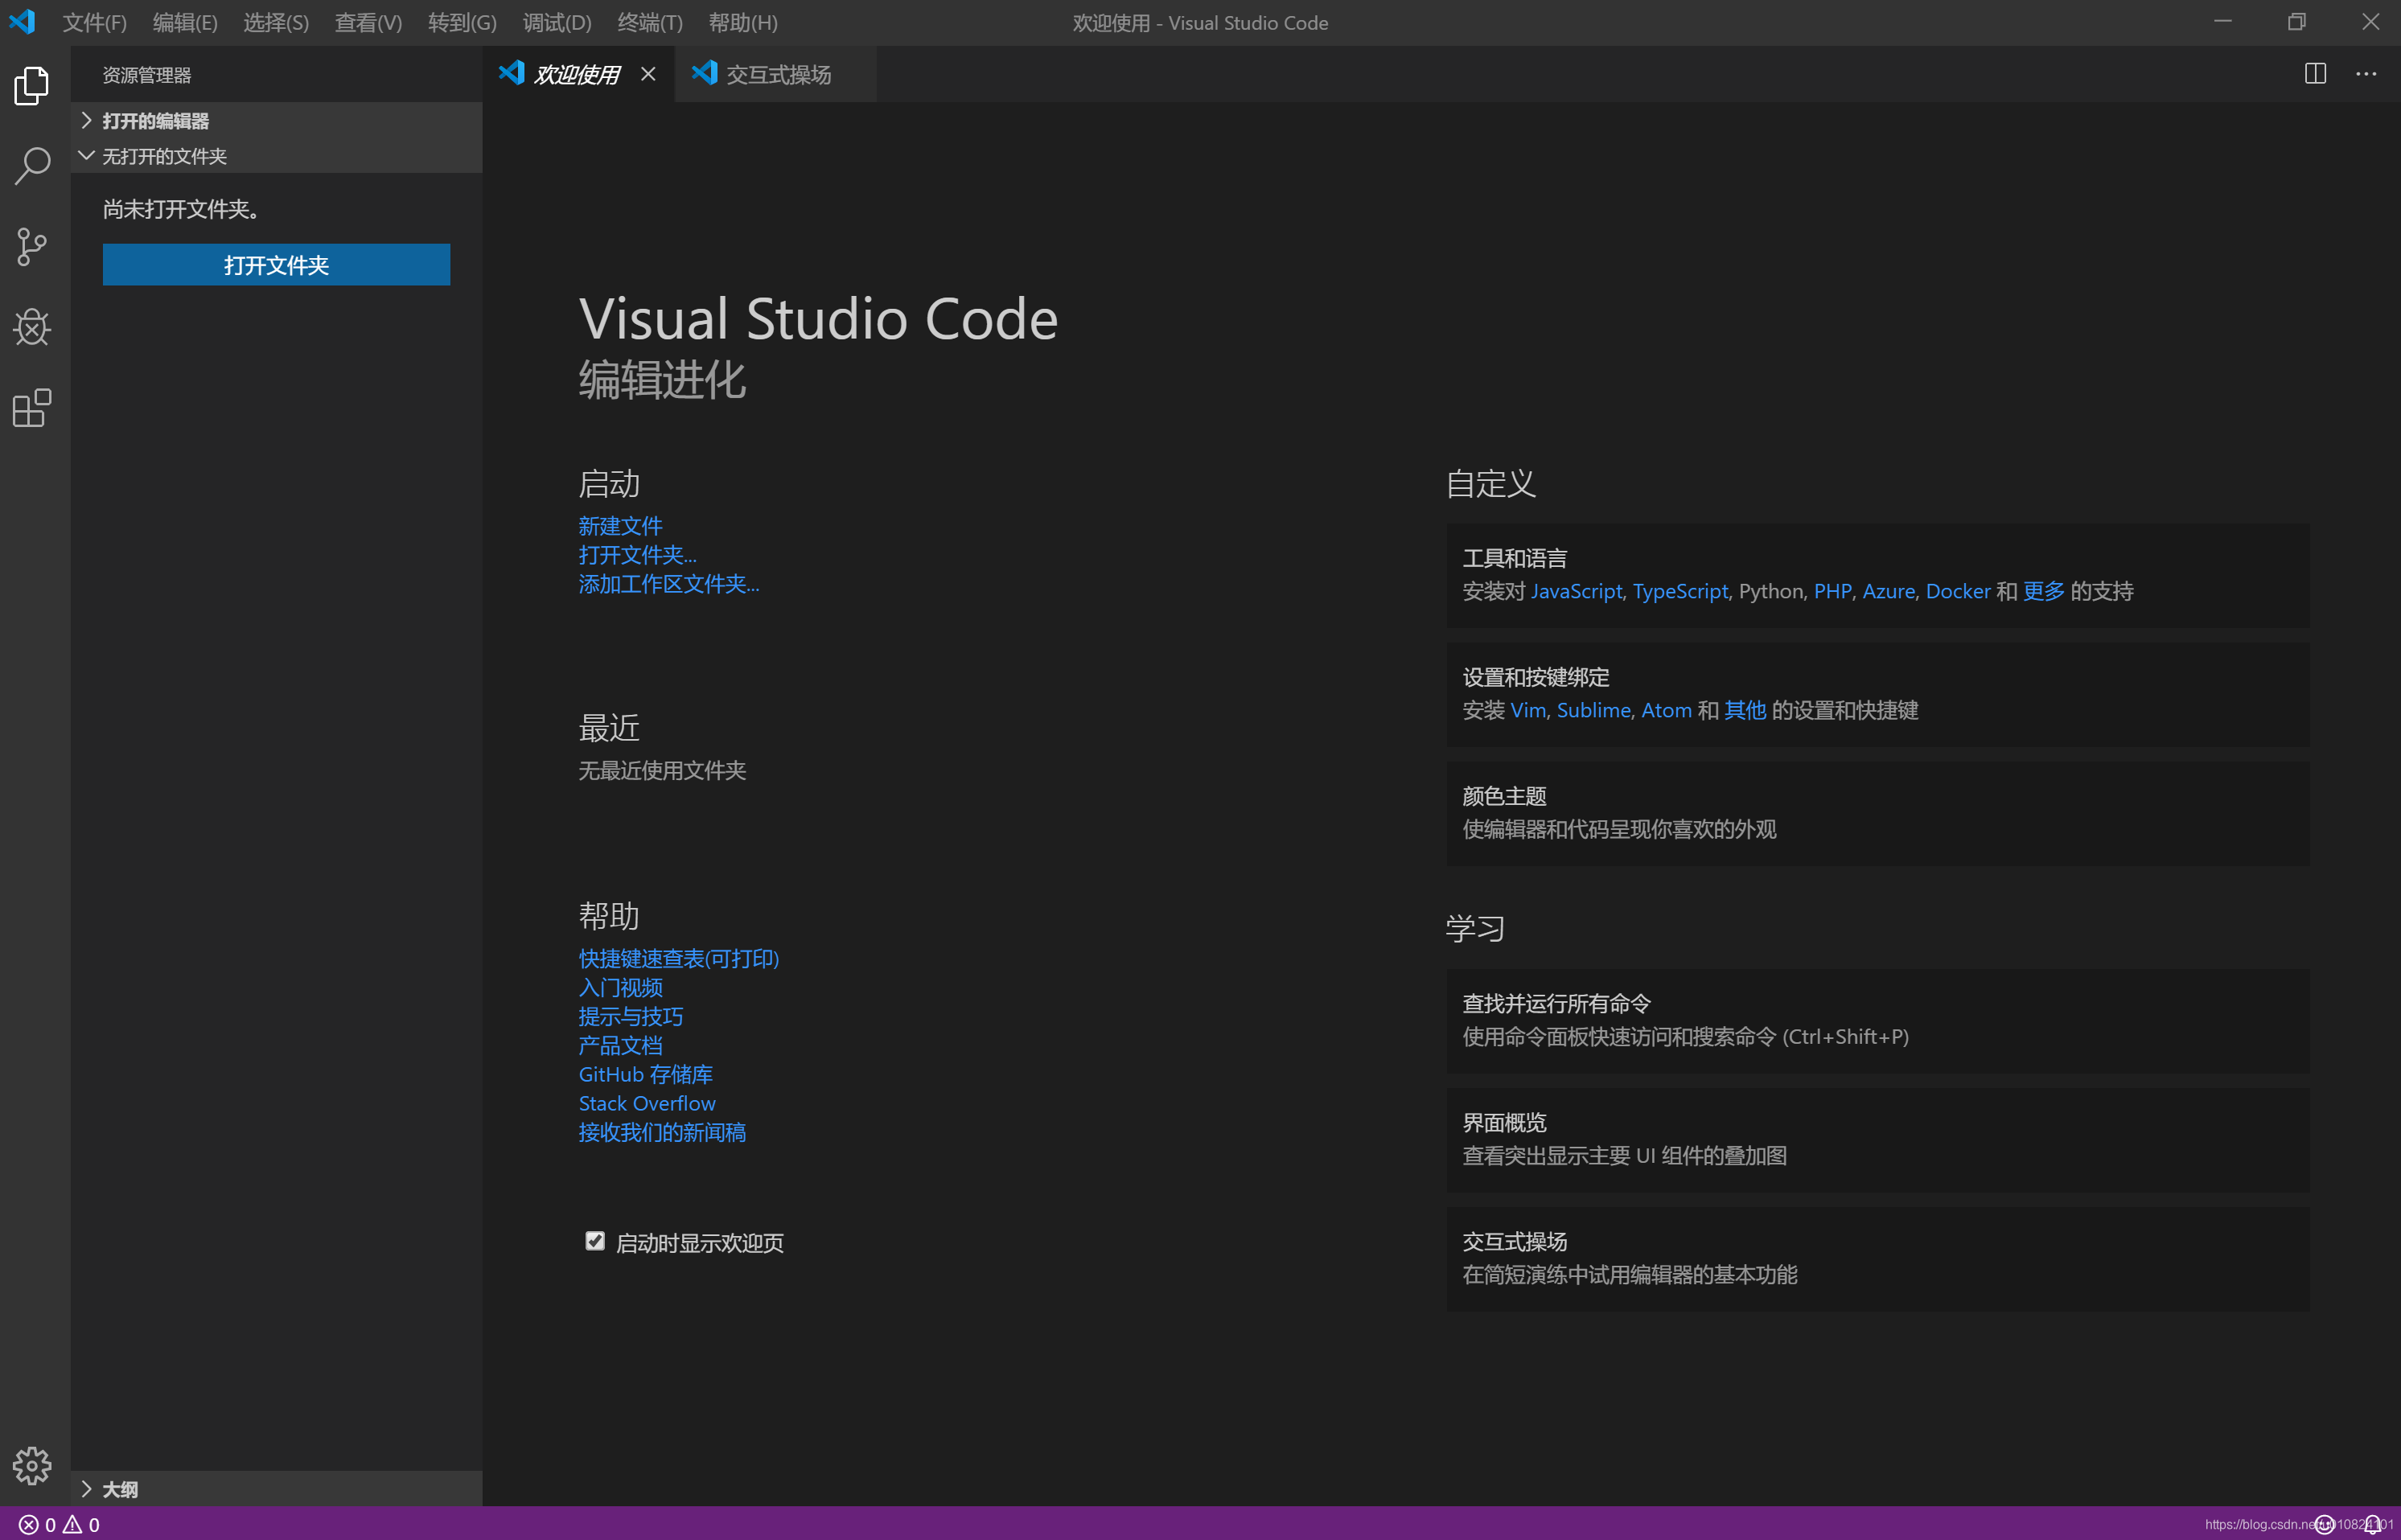Click the blue 打开文件夹 button
The image size is (2401, 1540).
pos(276,265)
